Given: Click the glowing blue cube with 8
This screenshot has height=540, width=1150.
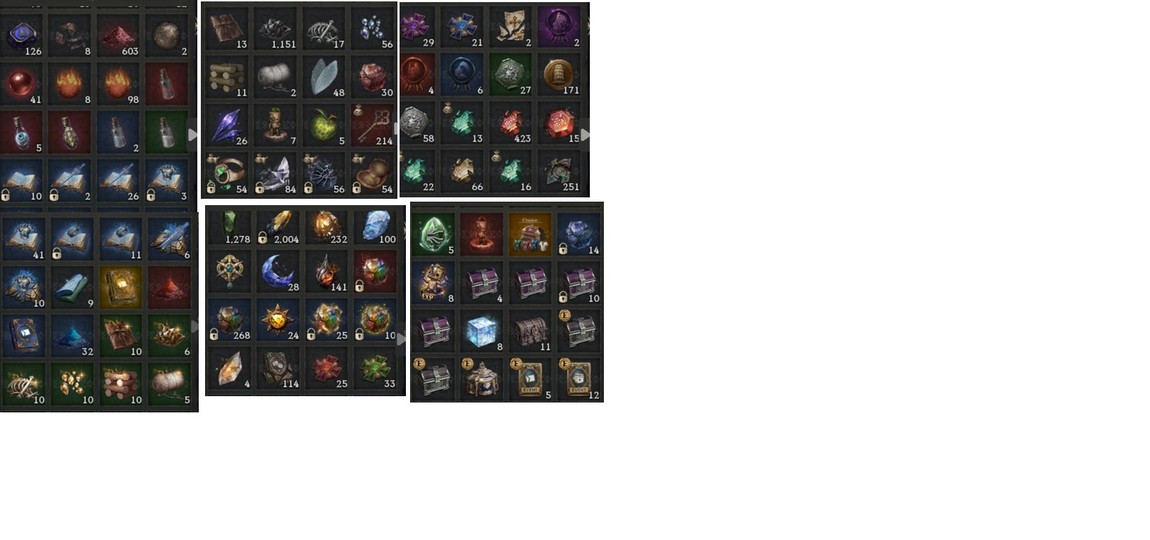Looking at the screenshot, I should pos(482,331).
